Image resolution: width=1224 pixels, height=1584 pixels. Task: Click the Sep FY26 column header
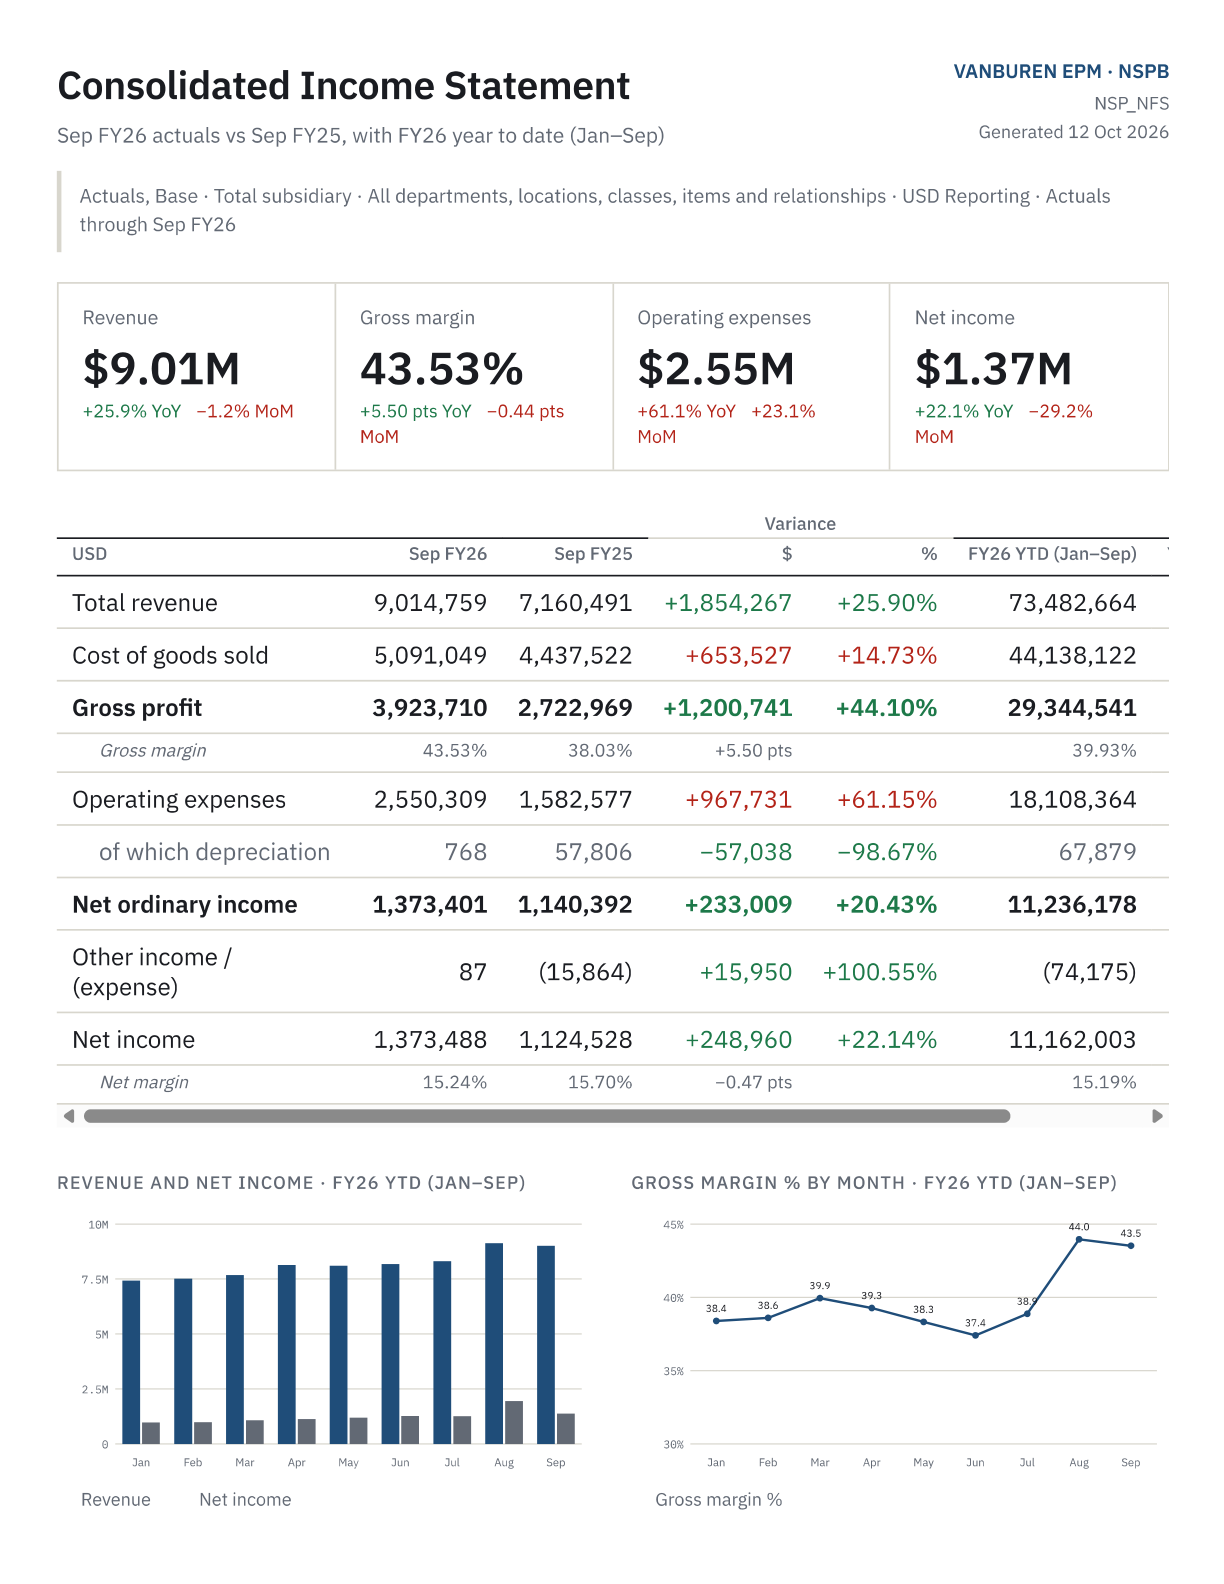pos(448,554)
